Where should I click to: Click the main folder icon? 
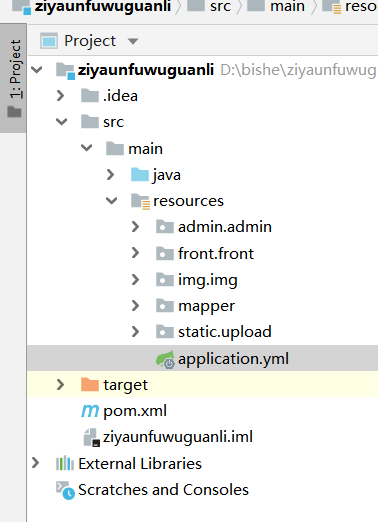point(115,148)
